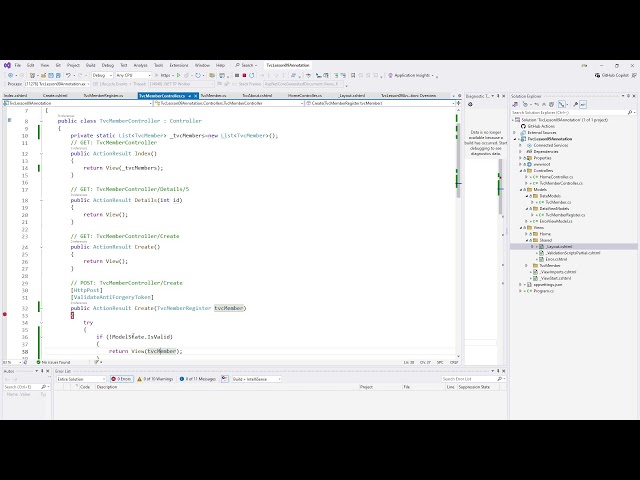Viewport: 640px width, 480px height.
Task: Select Program.cs in Solution Explorer
Action: (543, 291)
